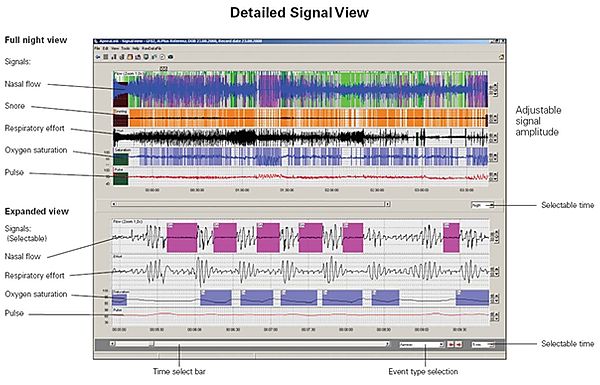Select third blue desaturation block in expanded view
This screenshot has width=600, height=385.
(257, 298)
